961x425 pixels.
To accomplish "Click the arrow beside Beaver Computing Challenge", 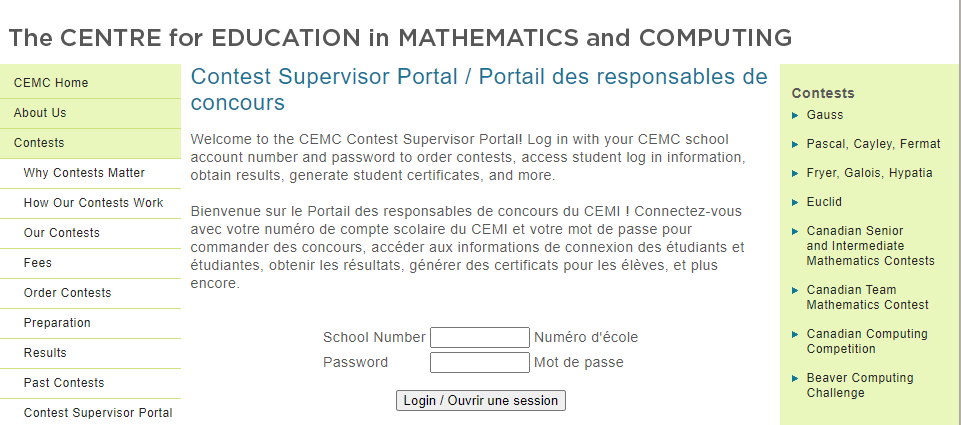I will [x=795, y=378].
